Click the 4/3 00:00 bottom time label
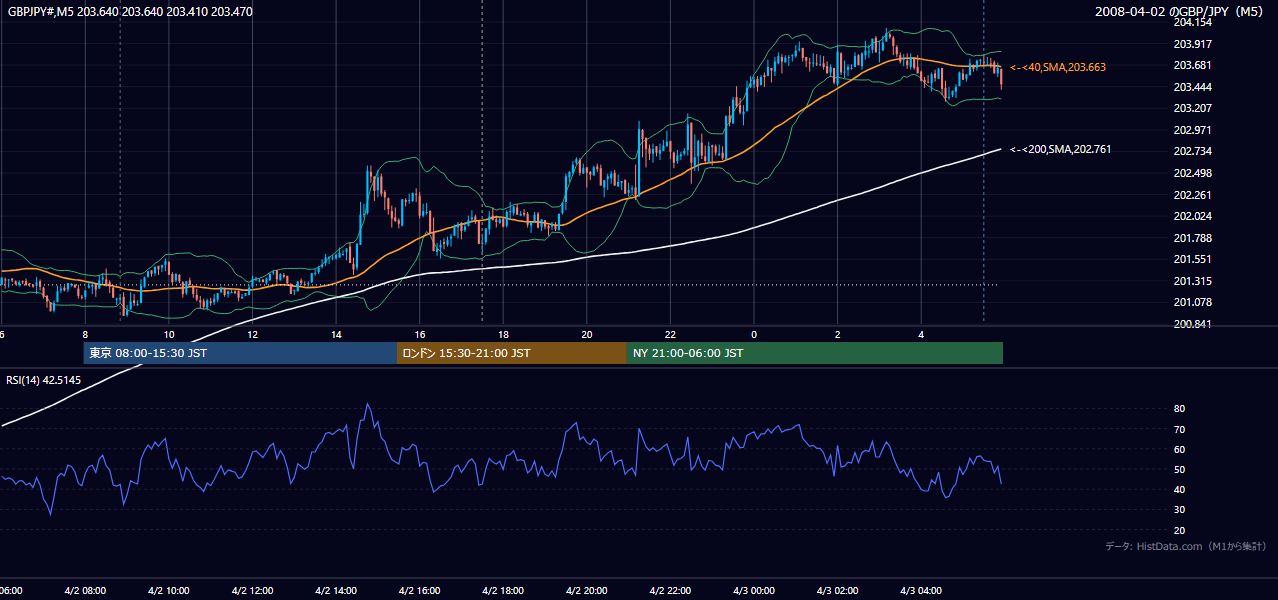 pos(754,591)
